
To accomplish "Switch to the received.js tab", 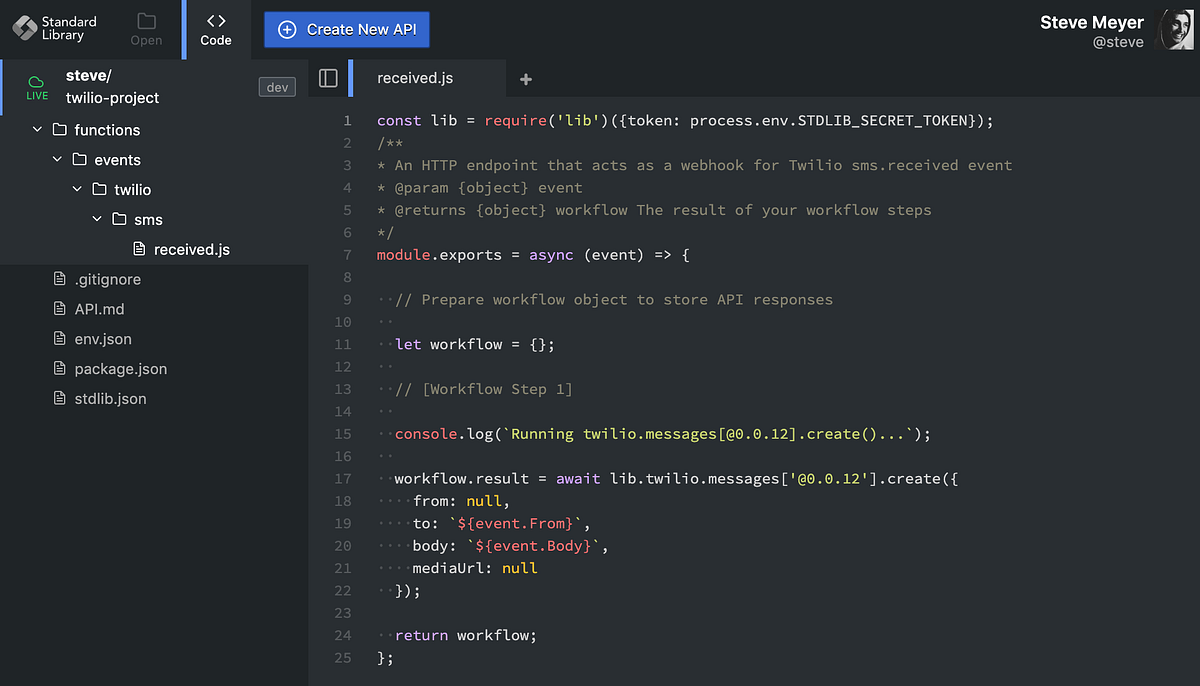I will click(413, 76).
